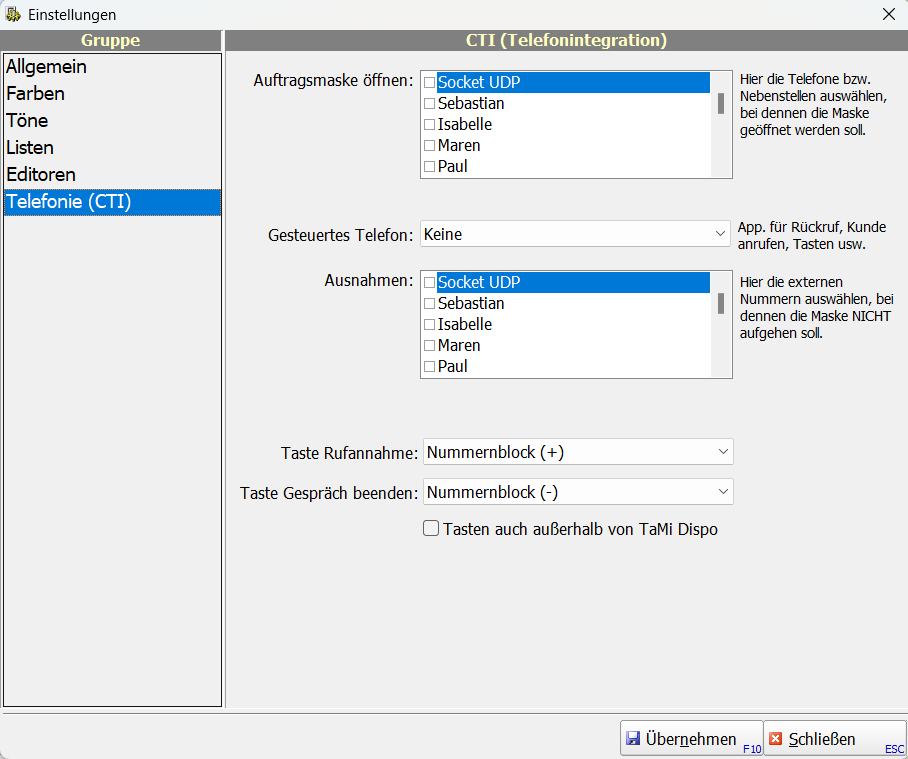The height and width of the screenshot is (759, 908).
Task: Click the Einstellungen app icon in title bar
Action: point(13,14)
